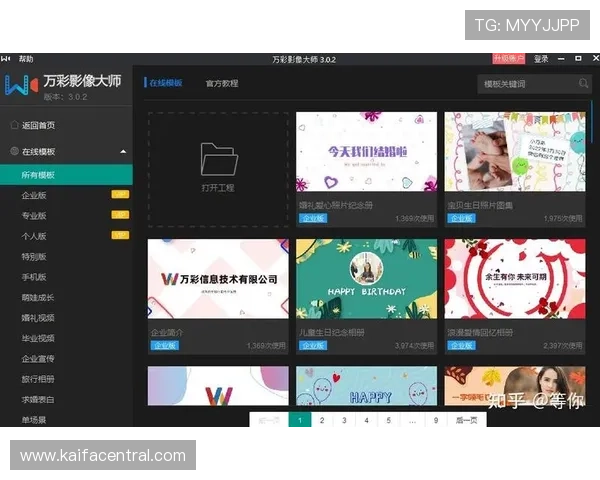This screenshot has width=600, height=480.
Task: Switch to the 官方教程 tab
Action: click(x=222, y=83)
